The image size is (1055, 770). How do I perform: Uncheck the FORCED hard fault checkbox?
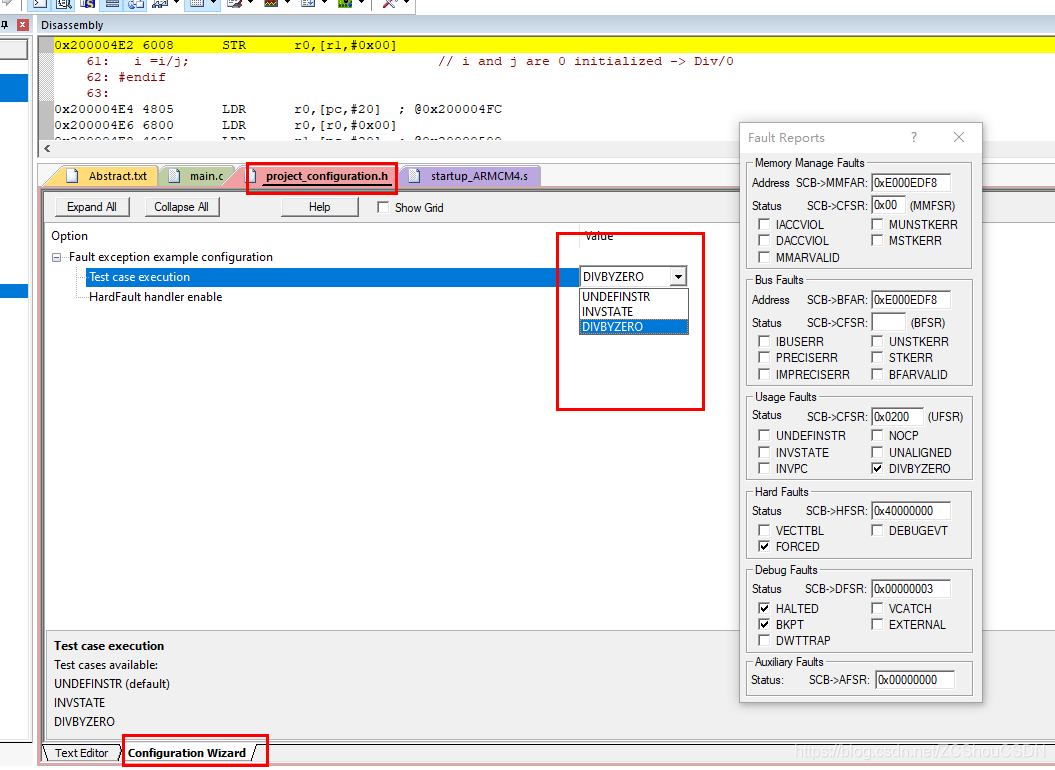(x=764, y=547)
